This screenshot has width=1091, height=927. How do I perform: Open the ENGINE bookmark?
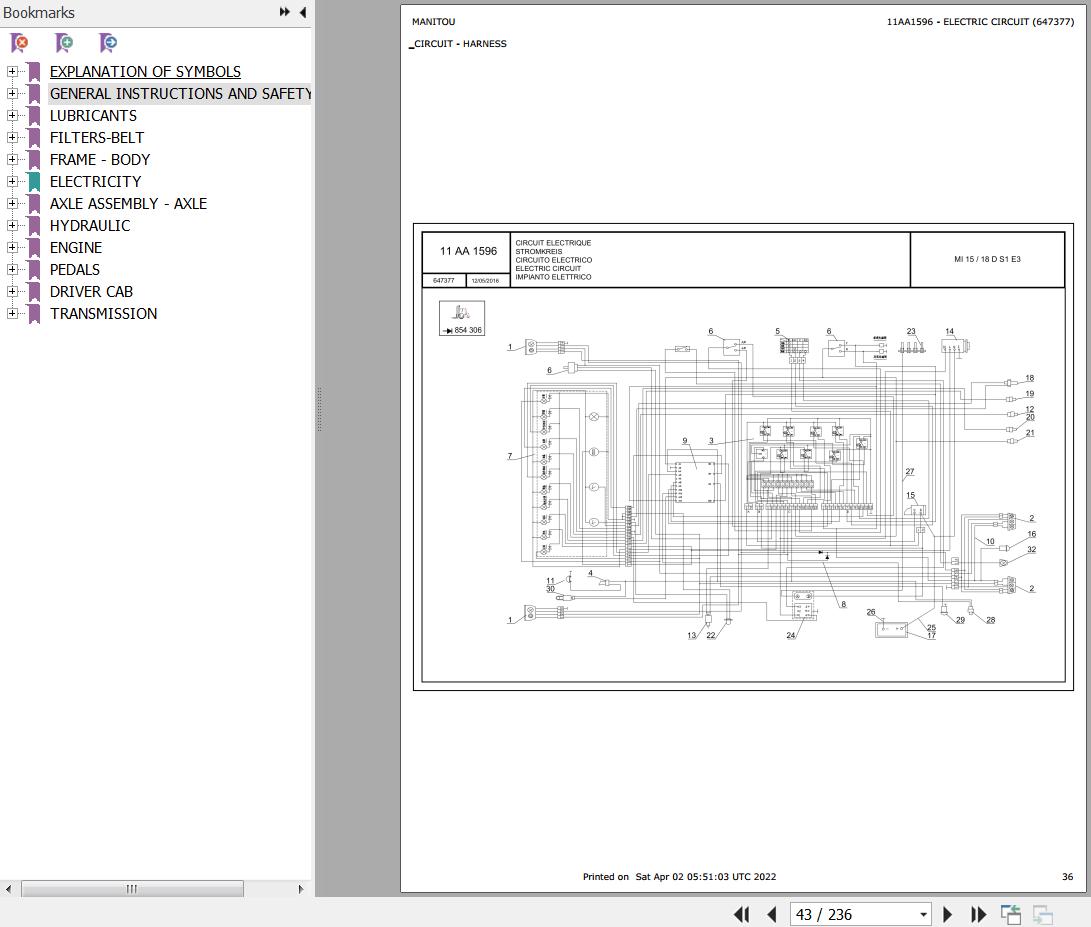point(76,248)
